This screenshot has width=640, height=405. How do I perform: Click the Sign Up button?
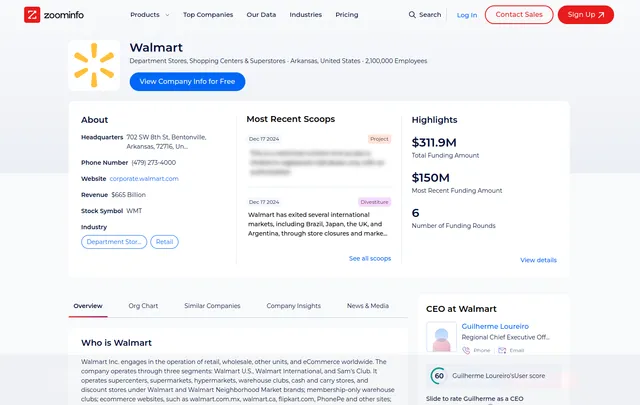[x=585, y=15]
